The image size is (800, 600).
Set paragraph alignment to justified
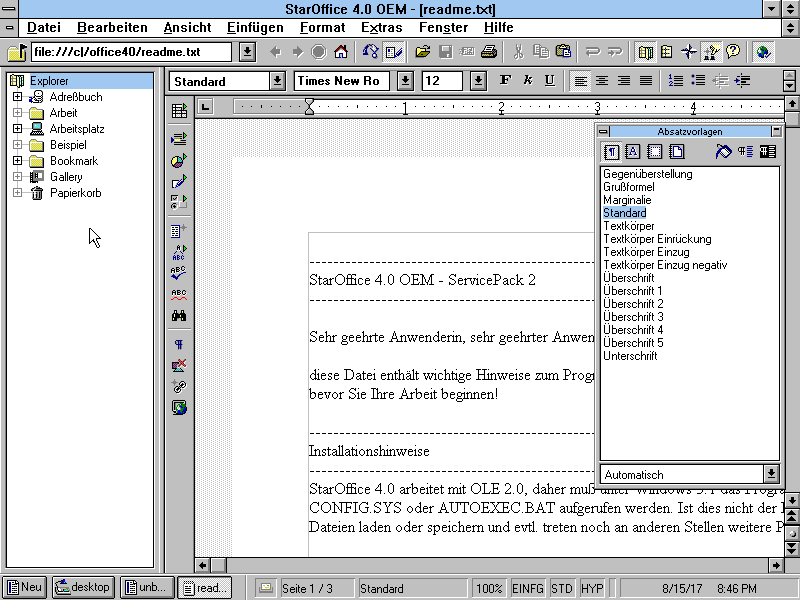pos(646,81)
